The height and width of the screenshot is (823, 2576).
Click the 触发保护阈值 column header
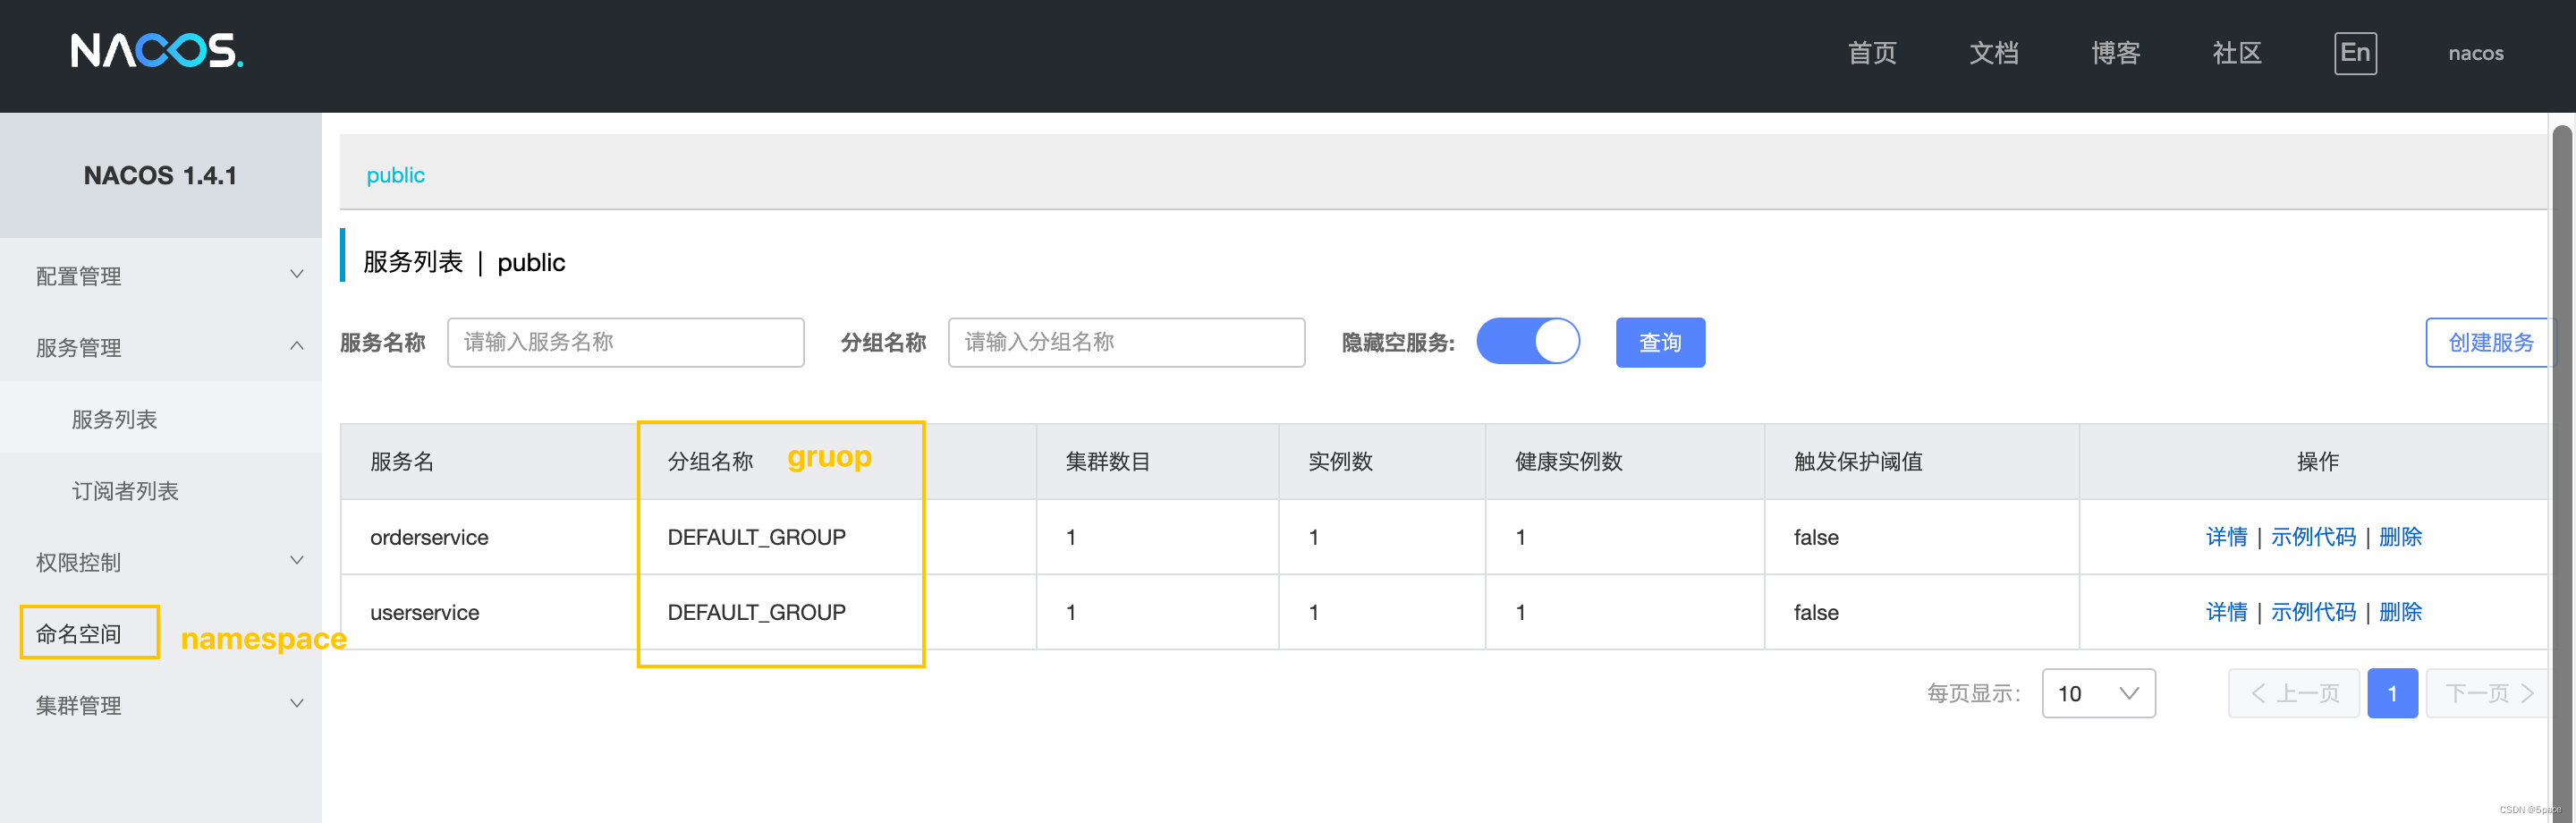[x=1858, y=461]
